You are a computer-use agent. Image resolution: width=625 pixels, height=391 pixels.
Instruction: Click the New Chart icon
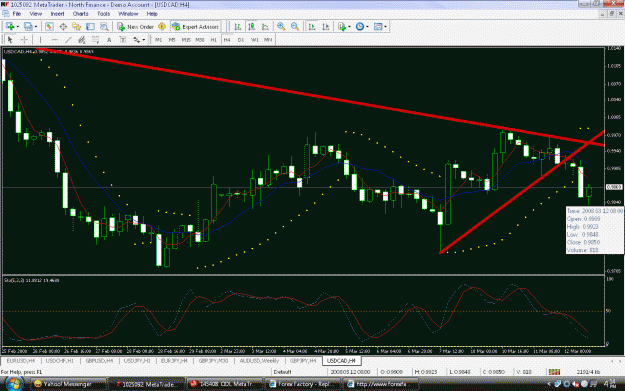[10, 27]
